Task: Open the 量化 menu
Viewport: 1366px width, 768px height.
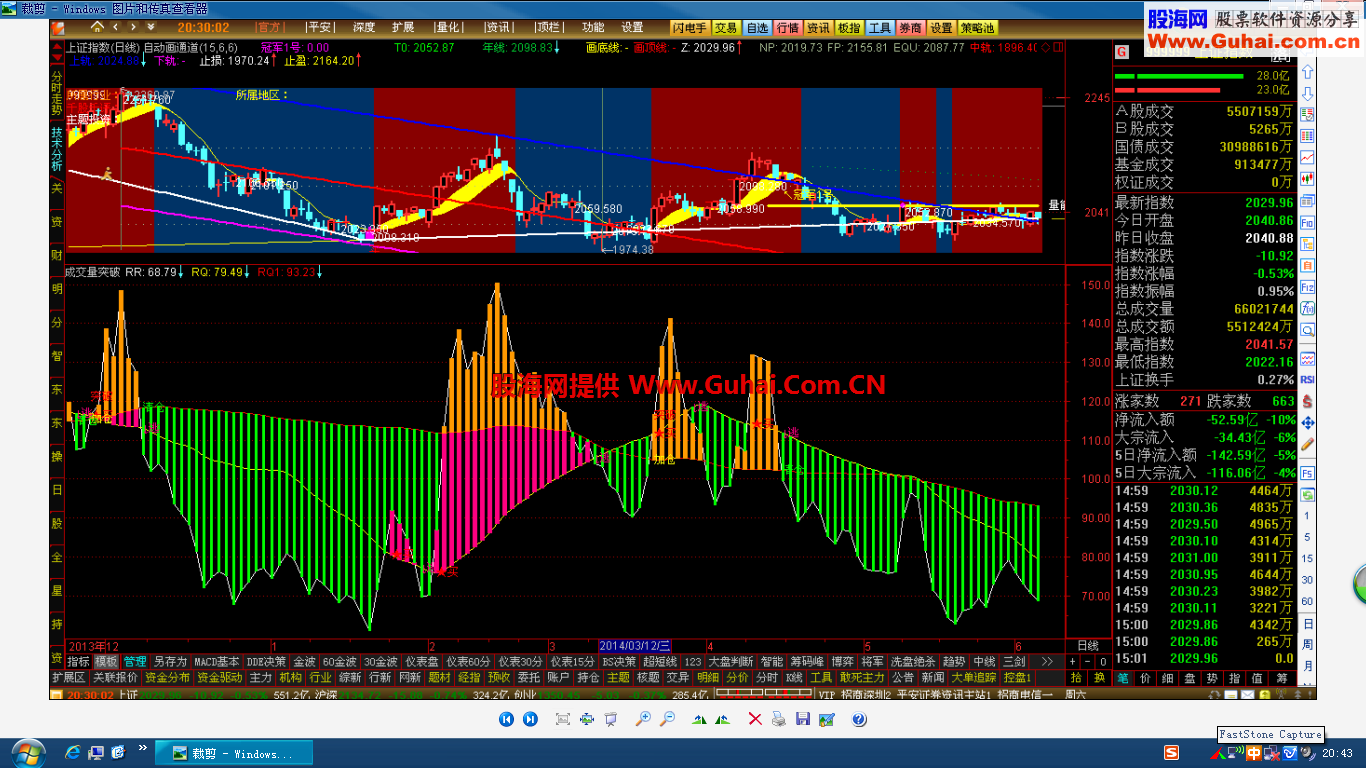Action: (449, 27)
